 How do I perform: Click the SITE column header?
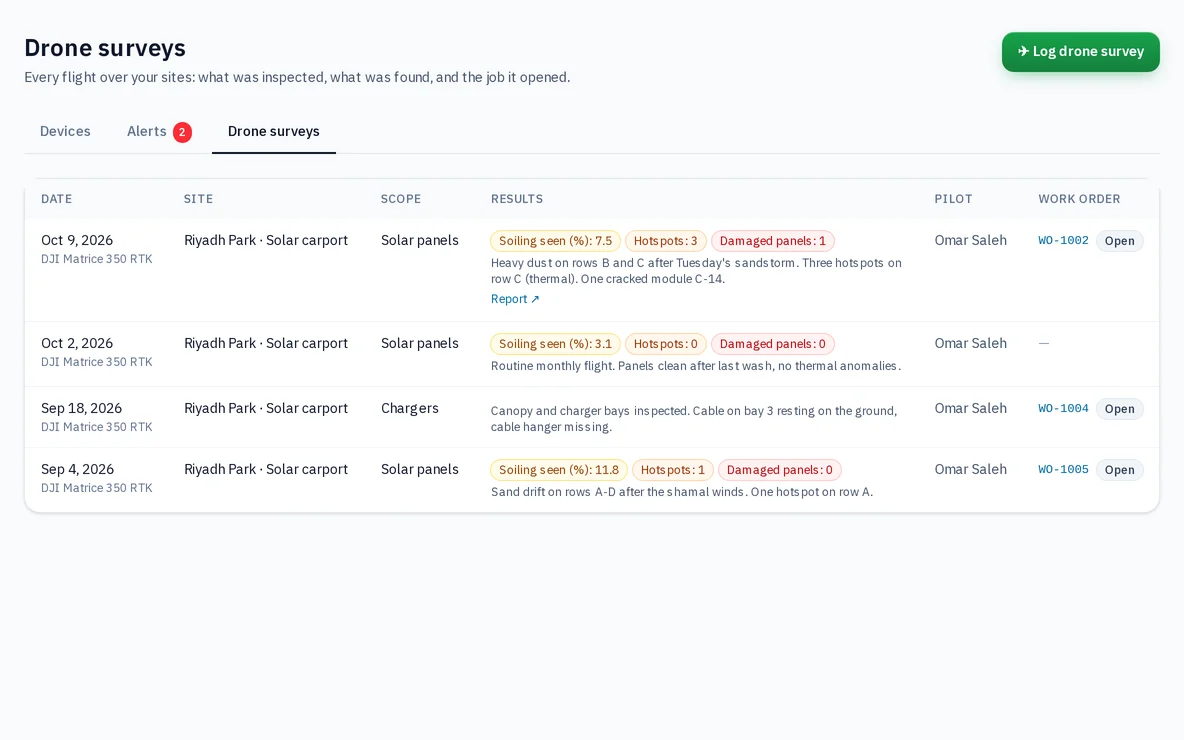coord(199,199)
